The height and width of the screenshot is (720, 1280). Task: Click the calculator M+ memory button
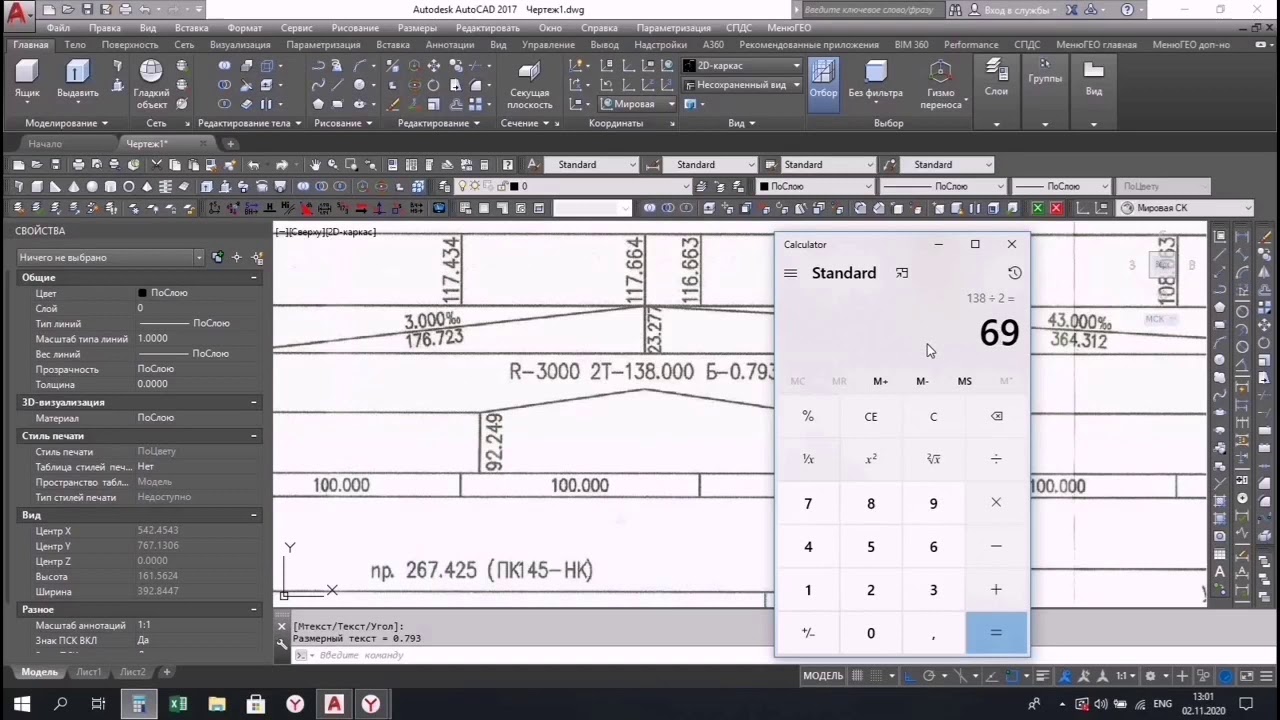(880, 381)
